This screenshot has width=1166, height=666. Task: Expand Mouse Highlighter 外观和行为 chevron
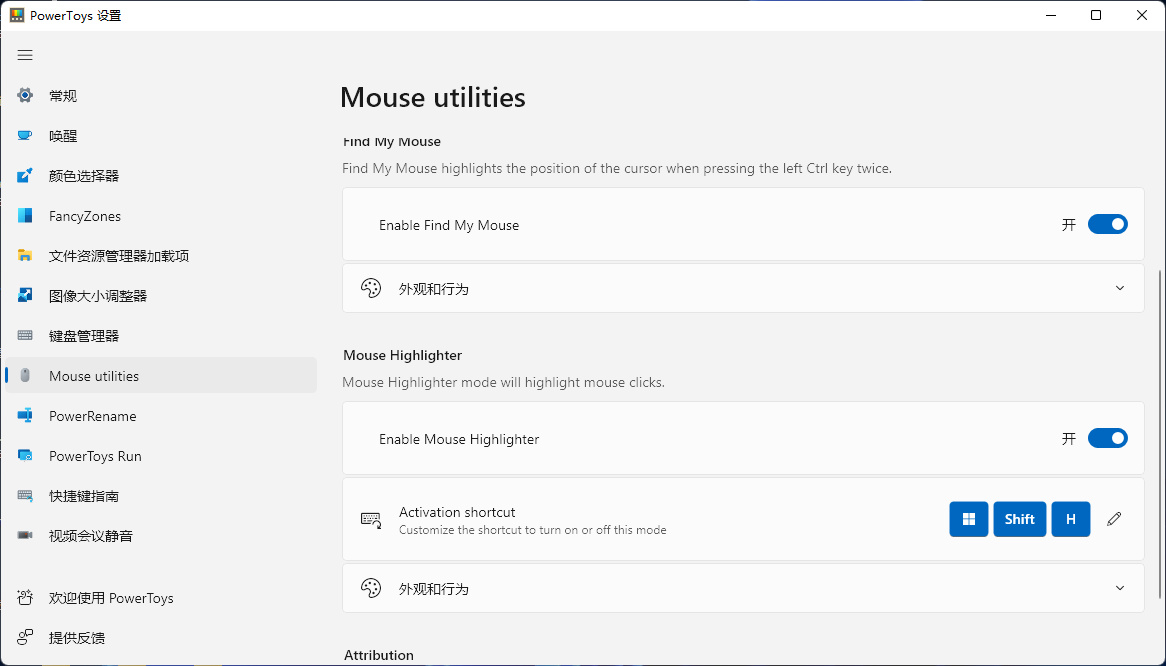pyautogui.click(x=1119, y=588)
